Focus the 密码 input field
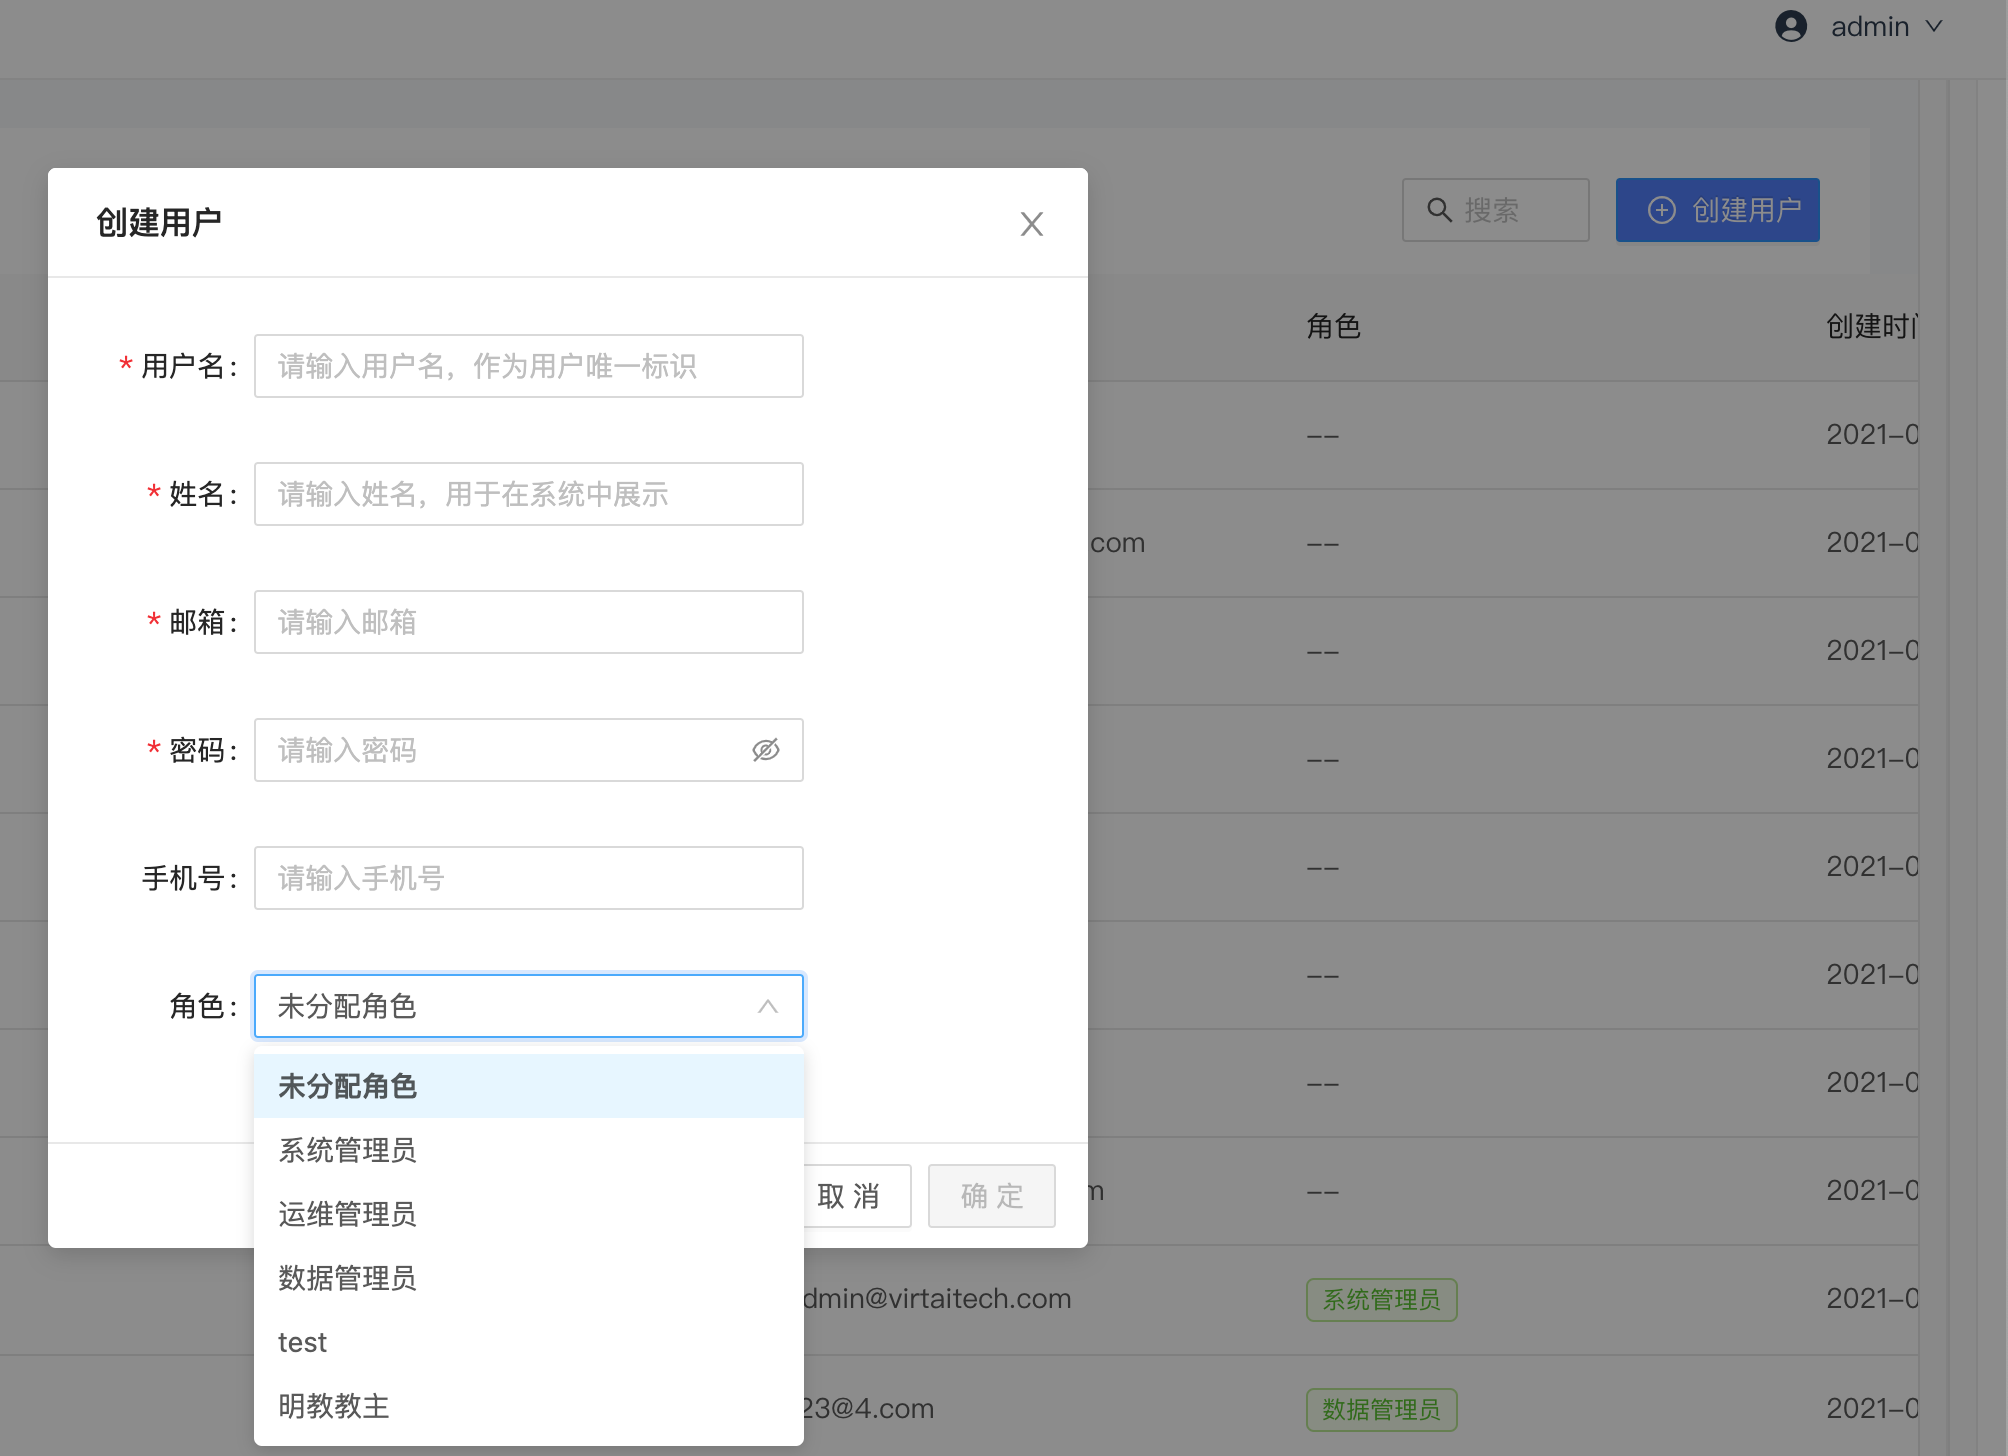The image size is (2008, 1456). coord(529,750)
